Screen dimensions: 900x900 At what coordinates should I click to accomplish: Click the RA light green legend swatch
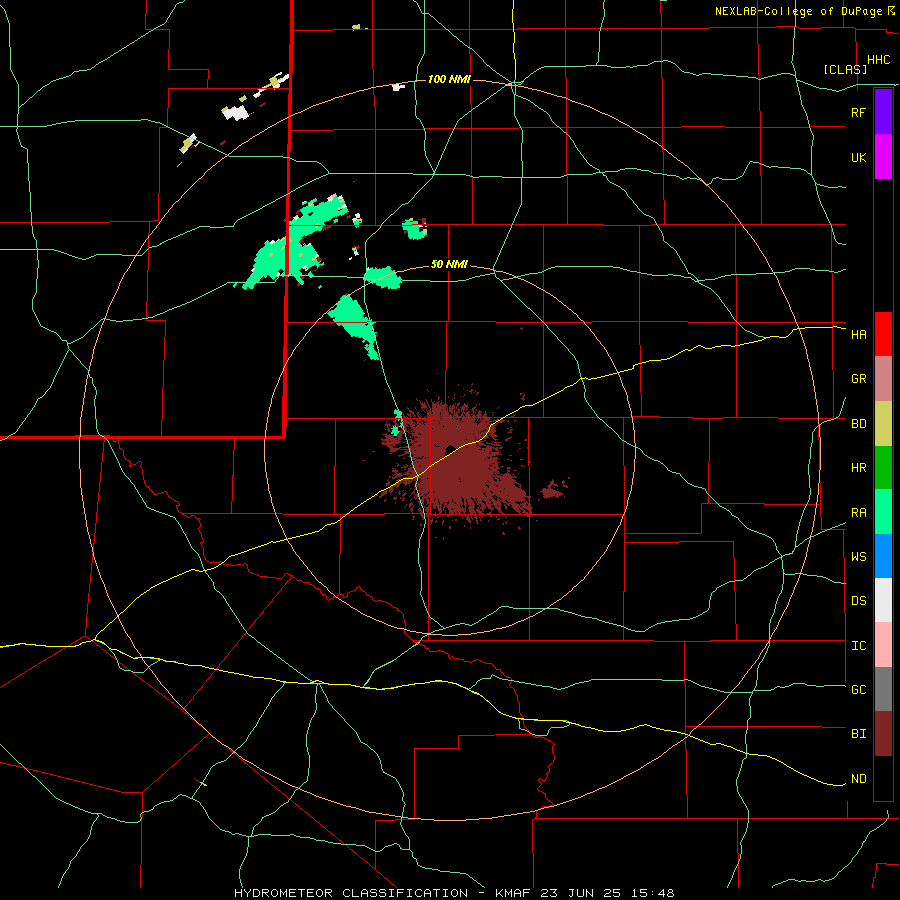coord(883,512)
